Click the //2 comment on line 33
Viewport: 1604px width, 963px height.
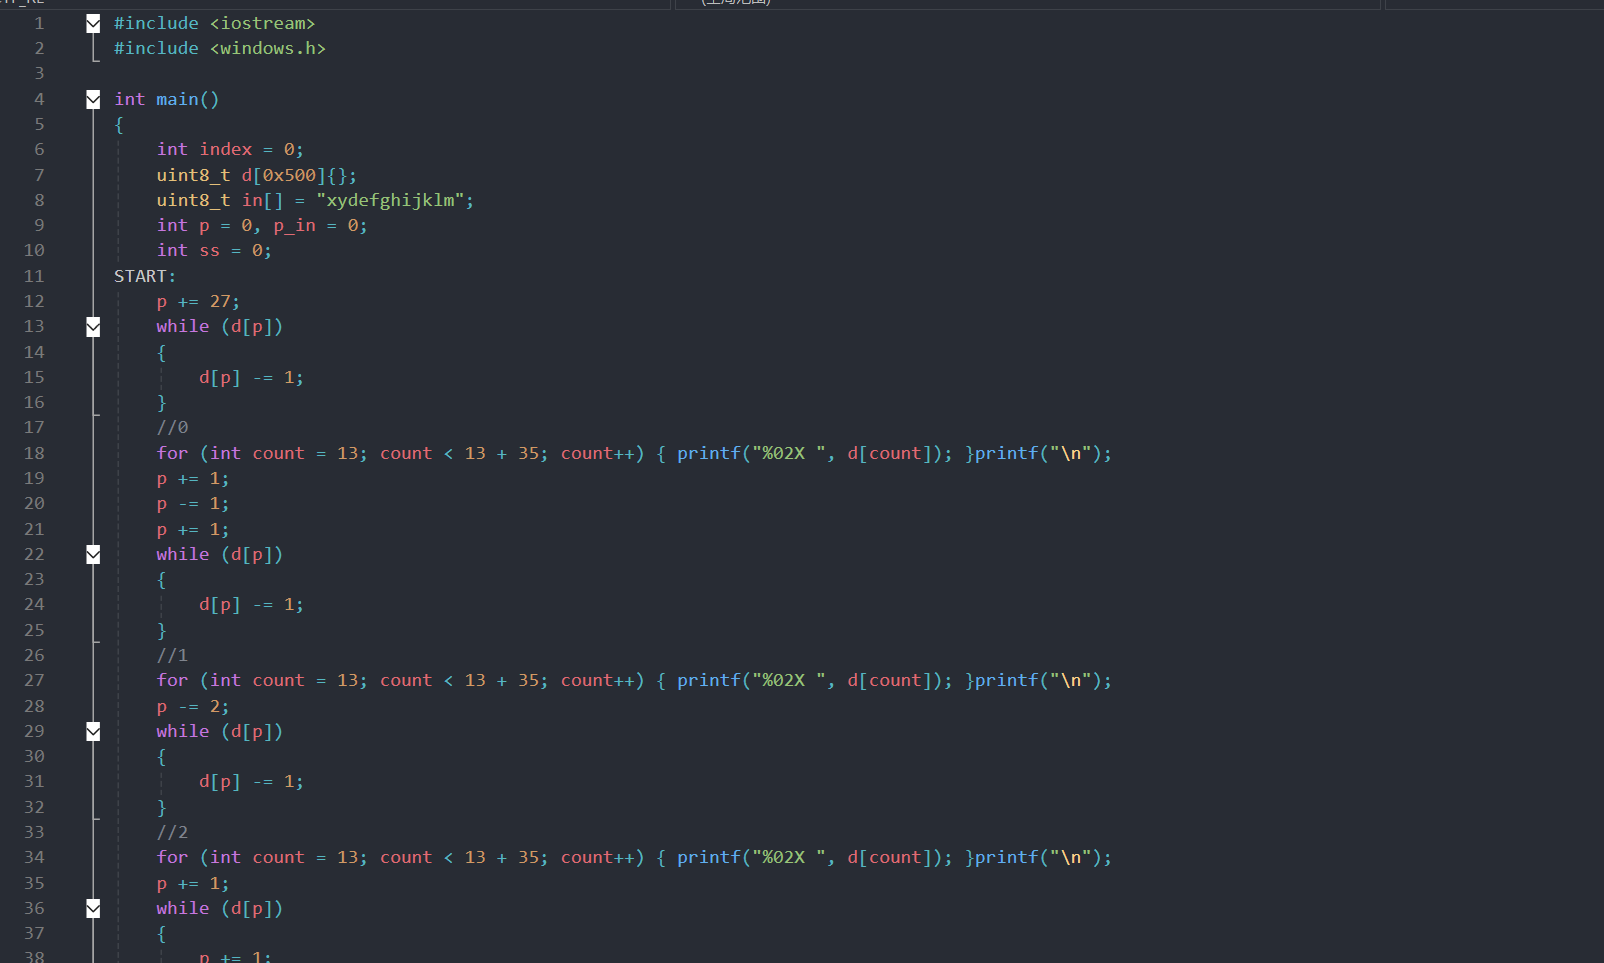pyautogui.click(x=172, y=832)
